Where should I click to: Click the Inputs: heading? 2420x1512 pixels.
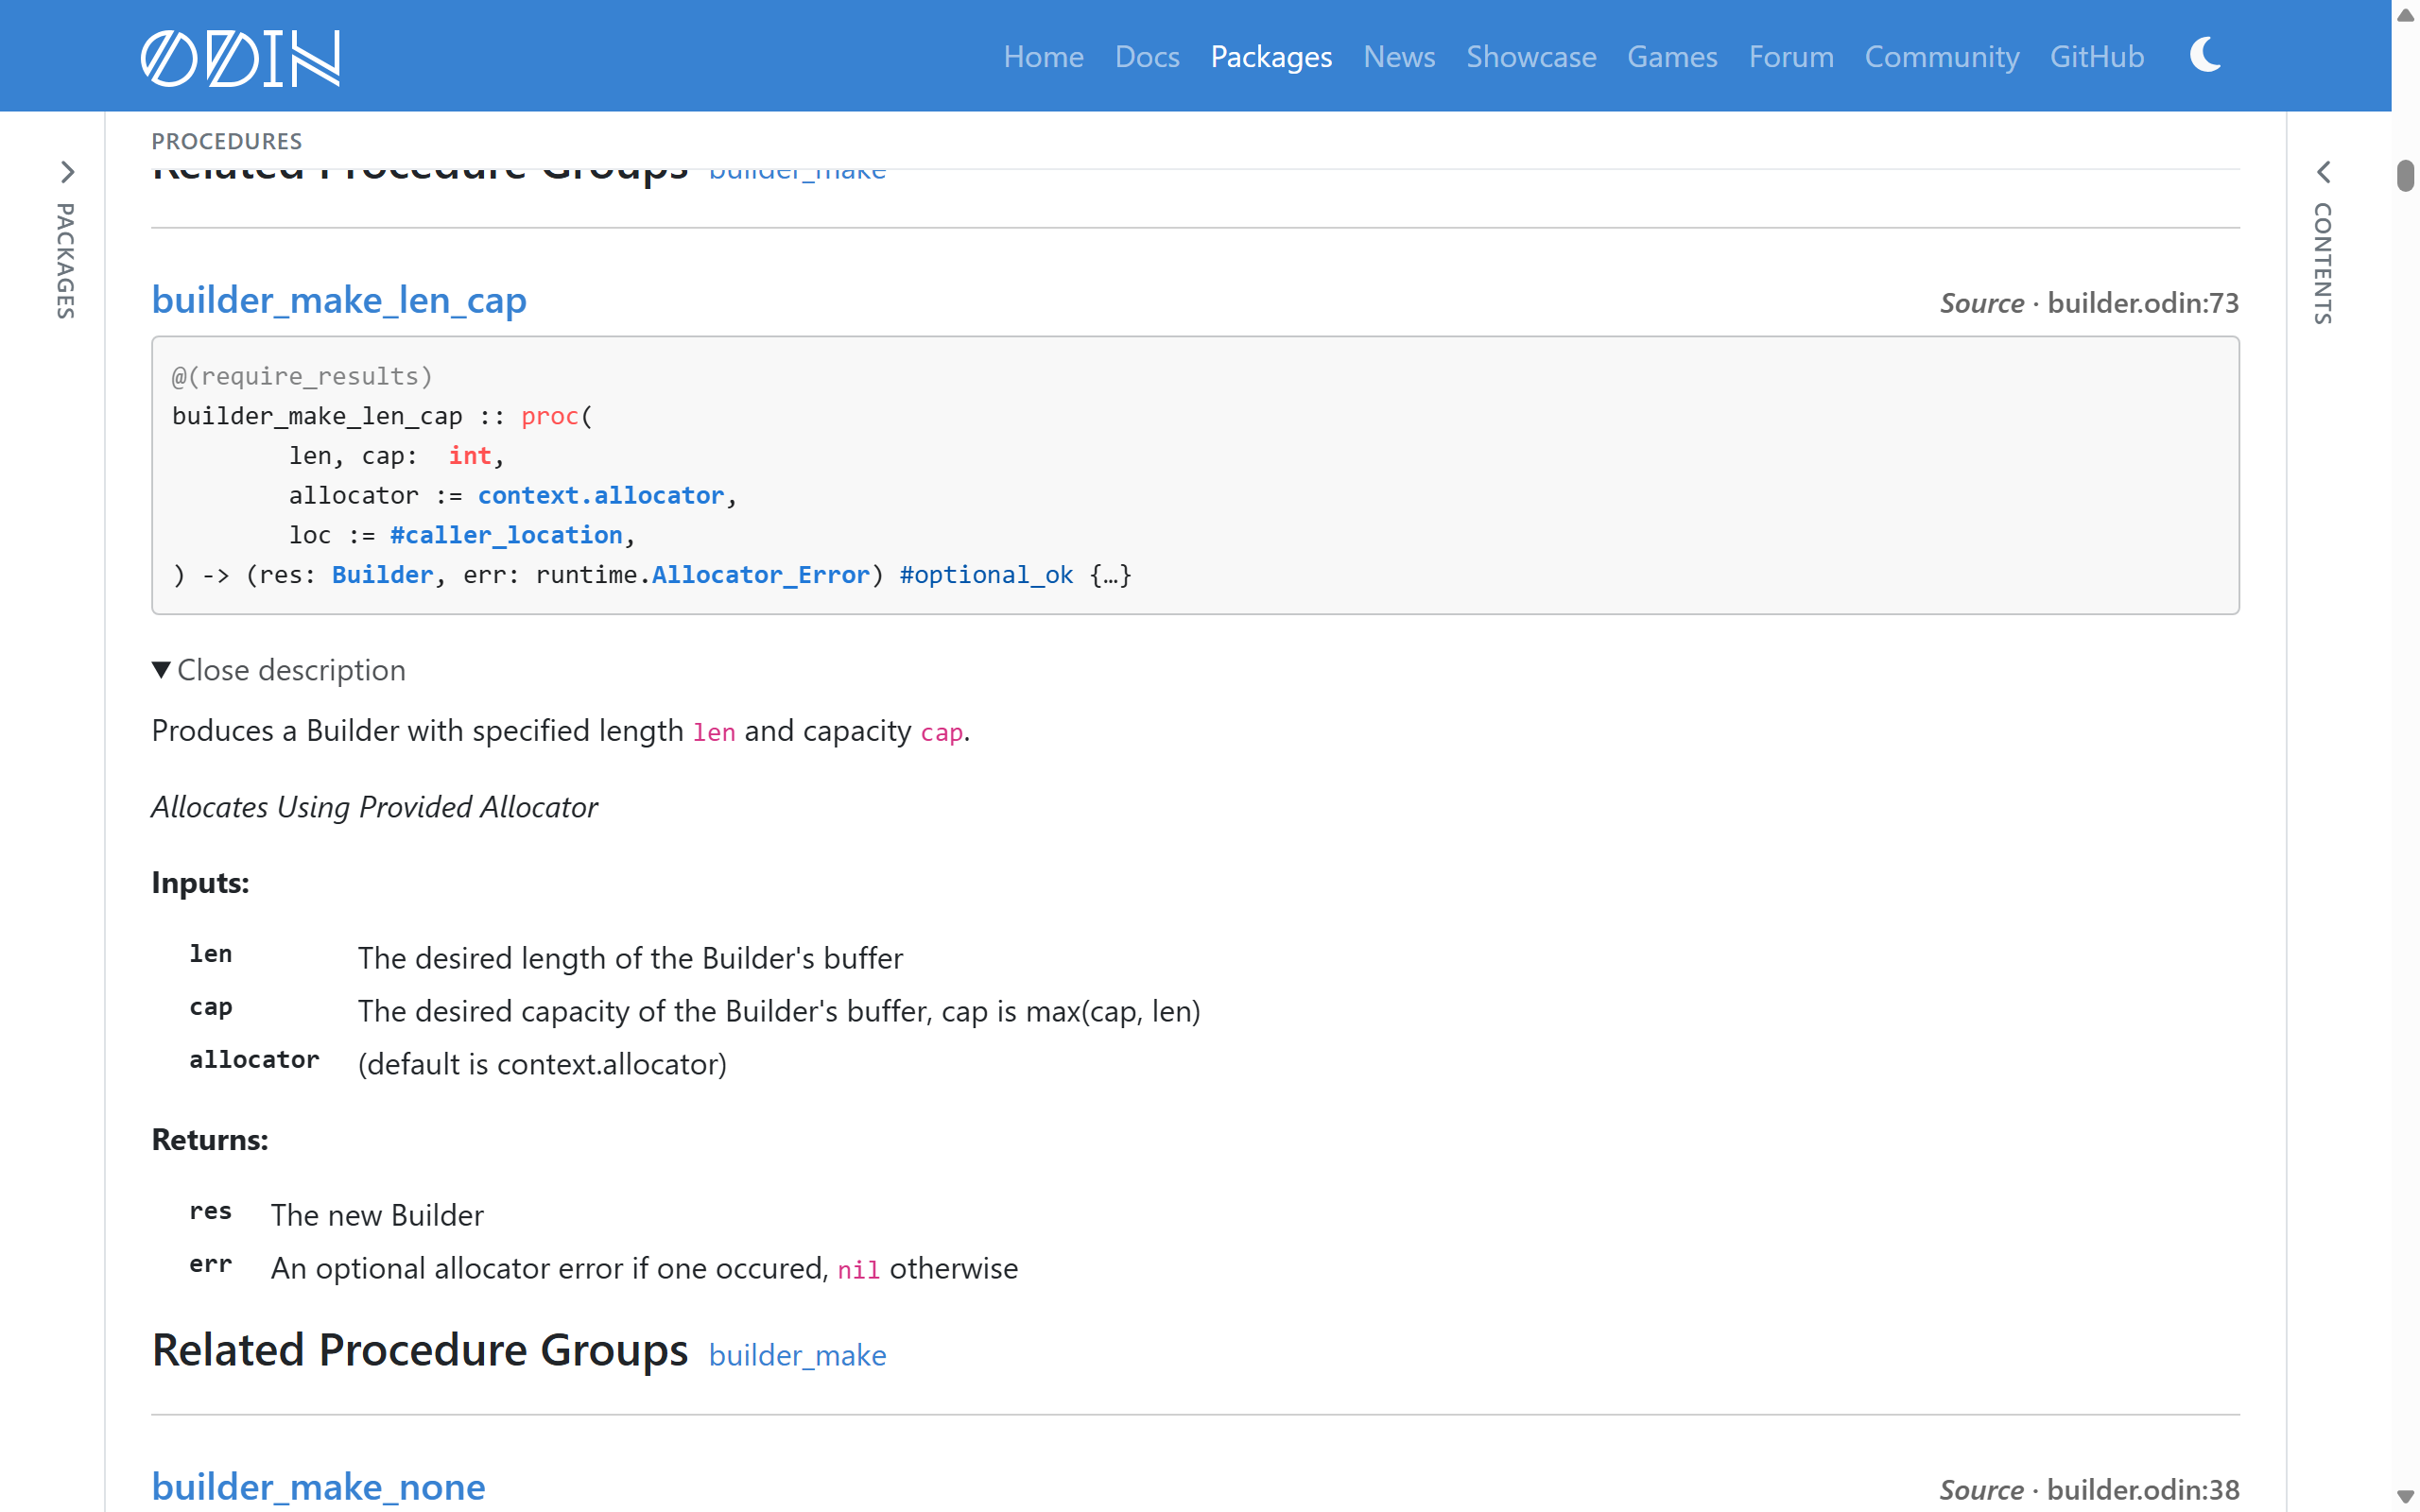click(x=200, y=883)
